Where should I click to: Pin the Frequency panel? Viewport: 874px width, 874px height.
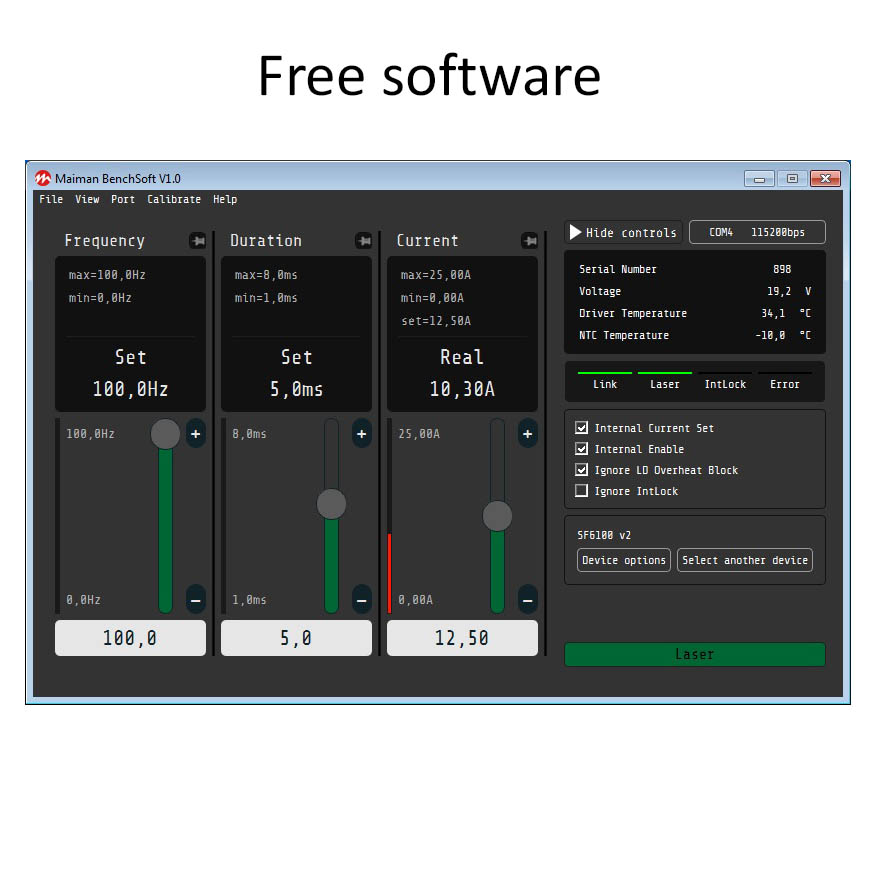pos(198,241)
